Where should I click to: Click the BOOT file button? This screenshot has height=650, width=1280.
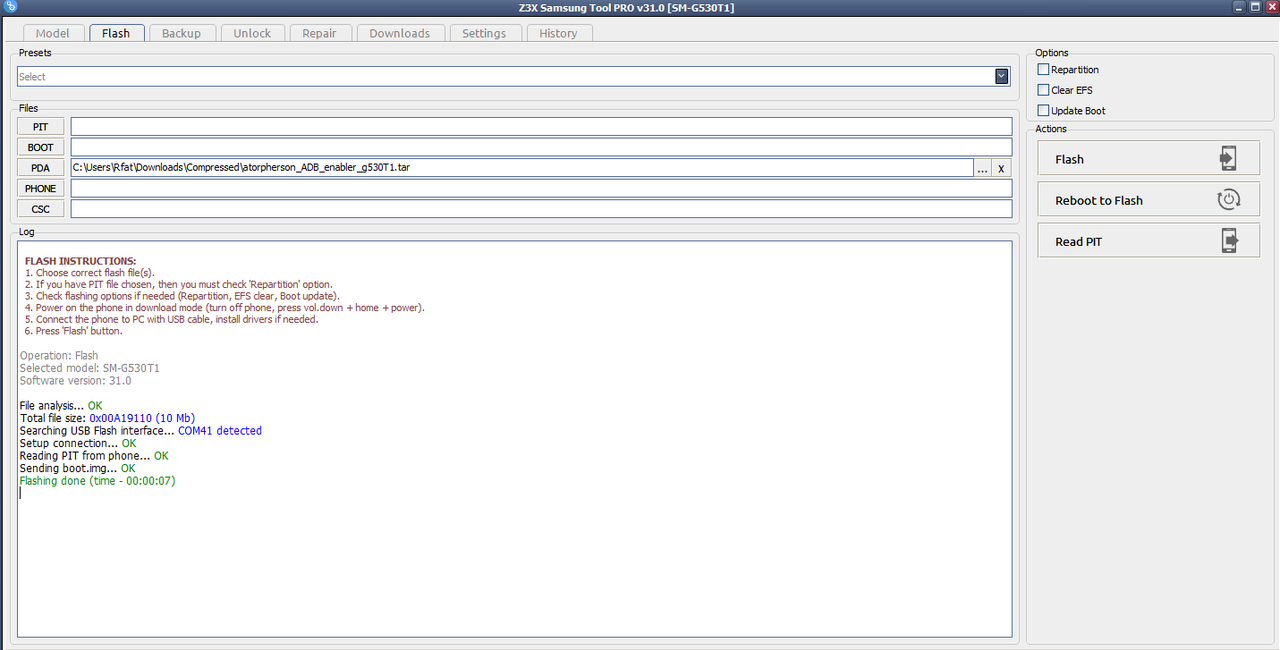point(40,147)
